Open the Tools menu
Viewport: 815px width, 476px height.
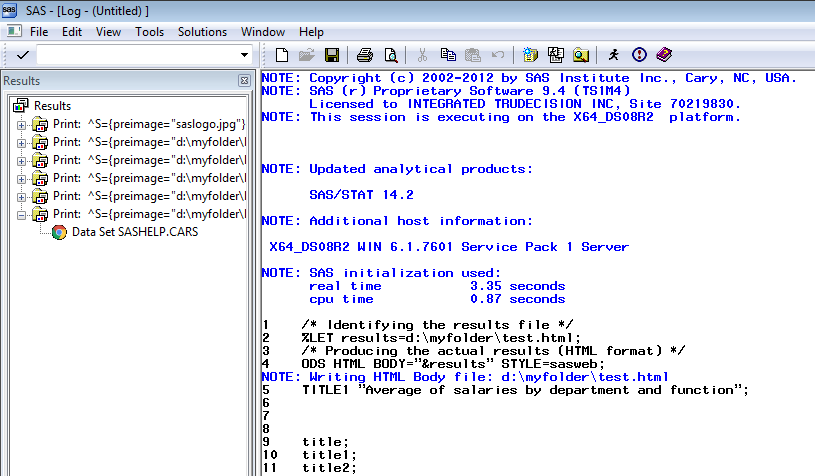150,32
